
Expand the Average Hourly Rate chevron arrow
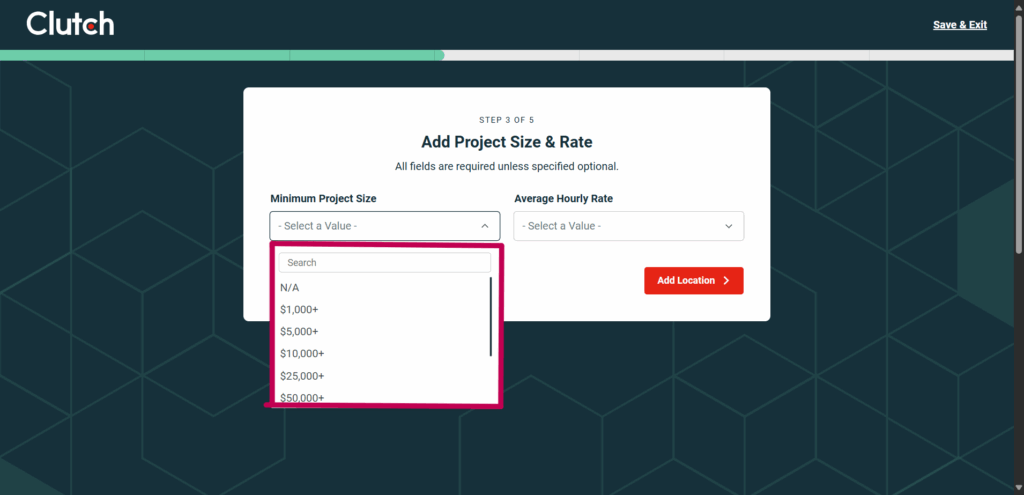click(x=729, y=226)
